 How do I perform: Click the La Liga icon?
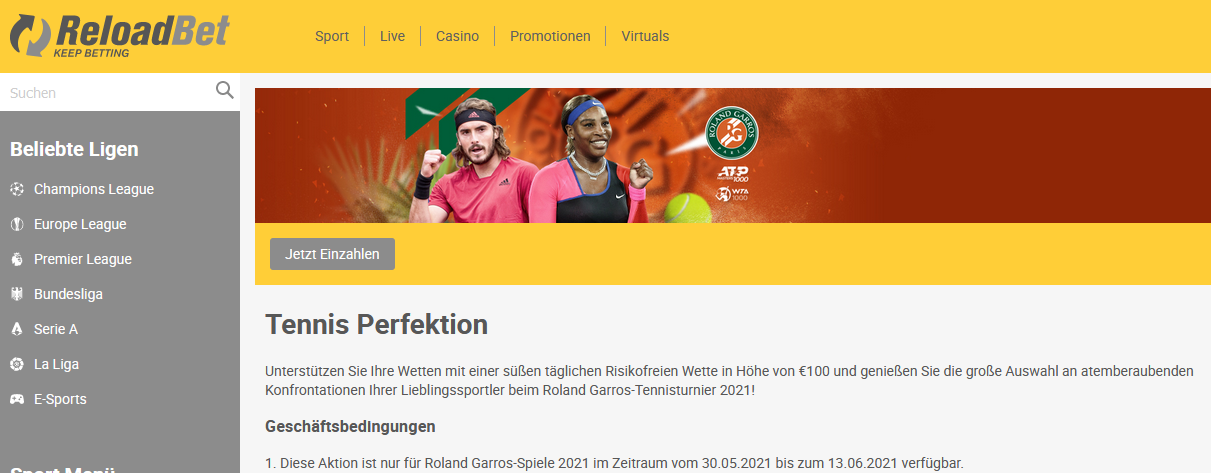16,364
